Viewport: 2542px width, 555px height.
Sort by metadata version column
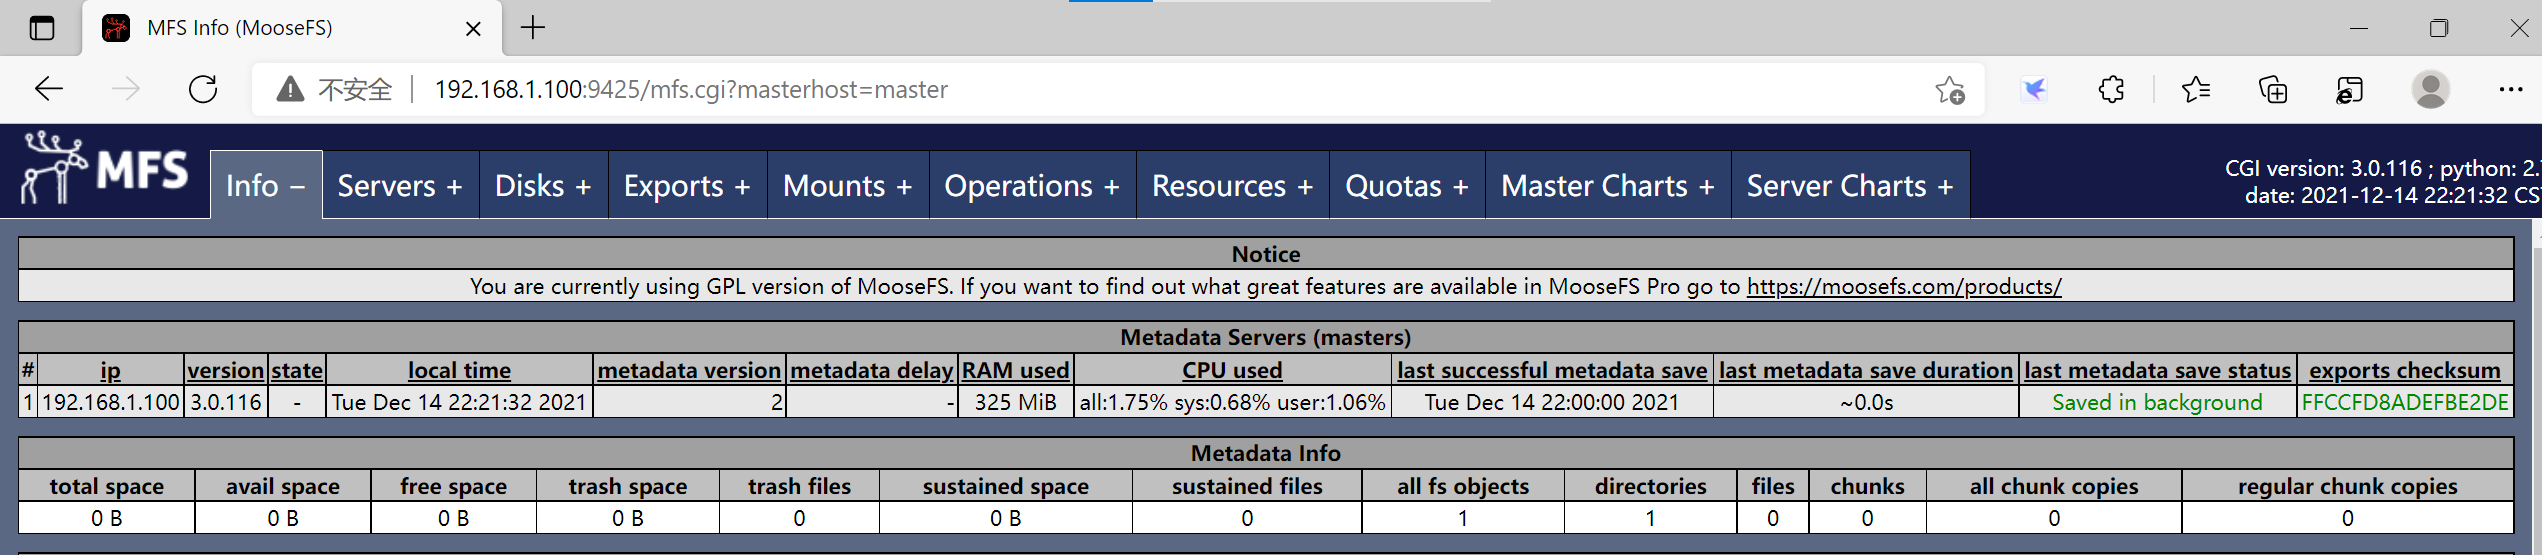pyautogui.click(x=689, y=371)
